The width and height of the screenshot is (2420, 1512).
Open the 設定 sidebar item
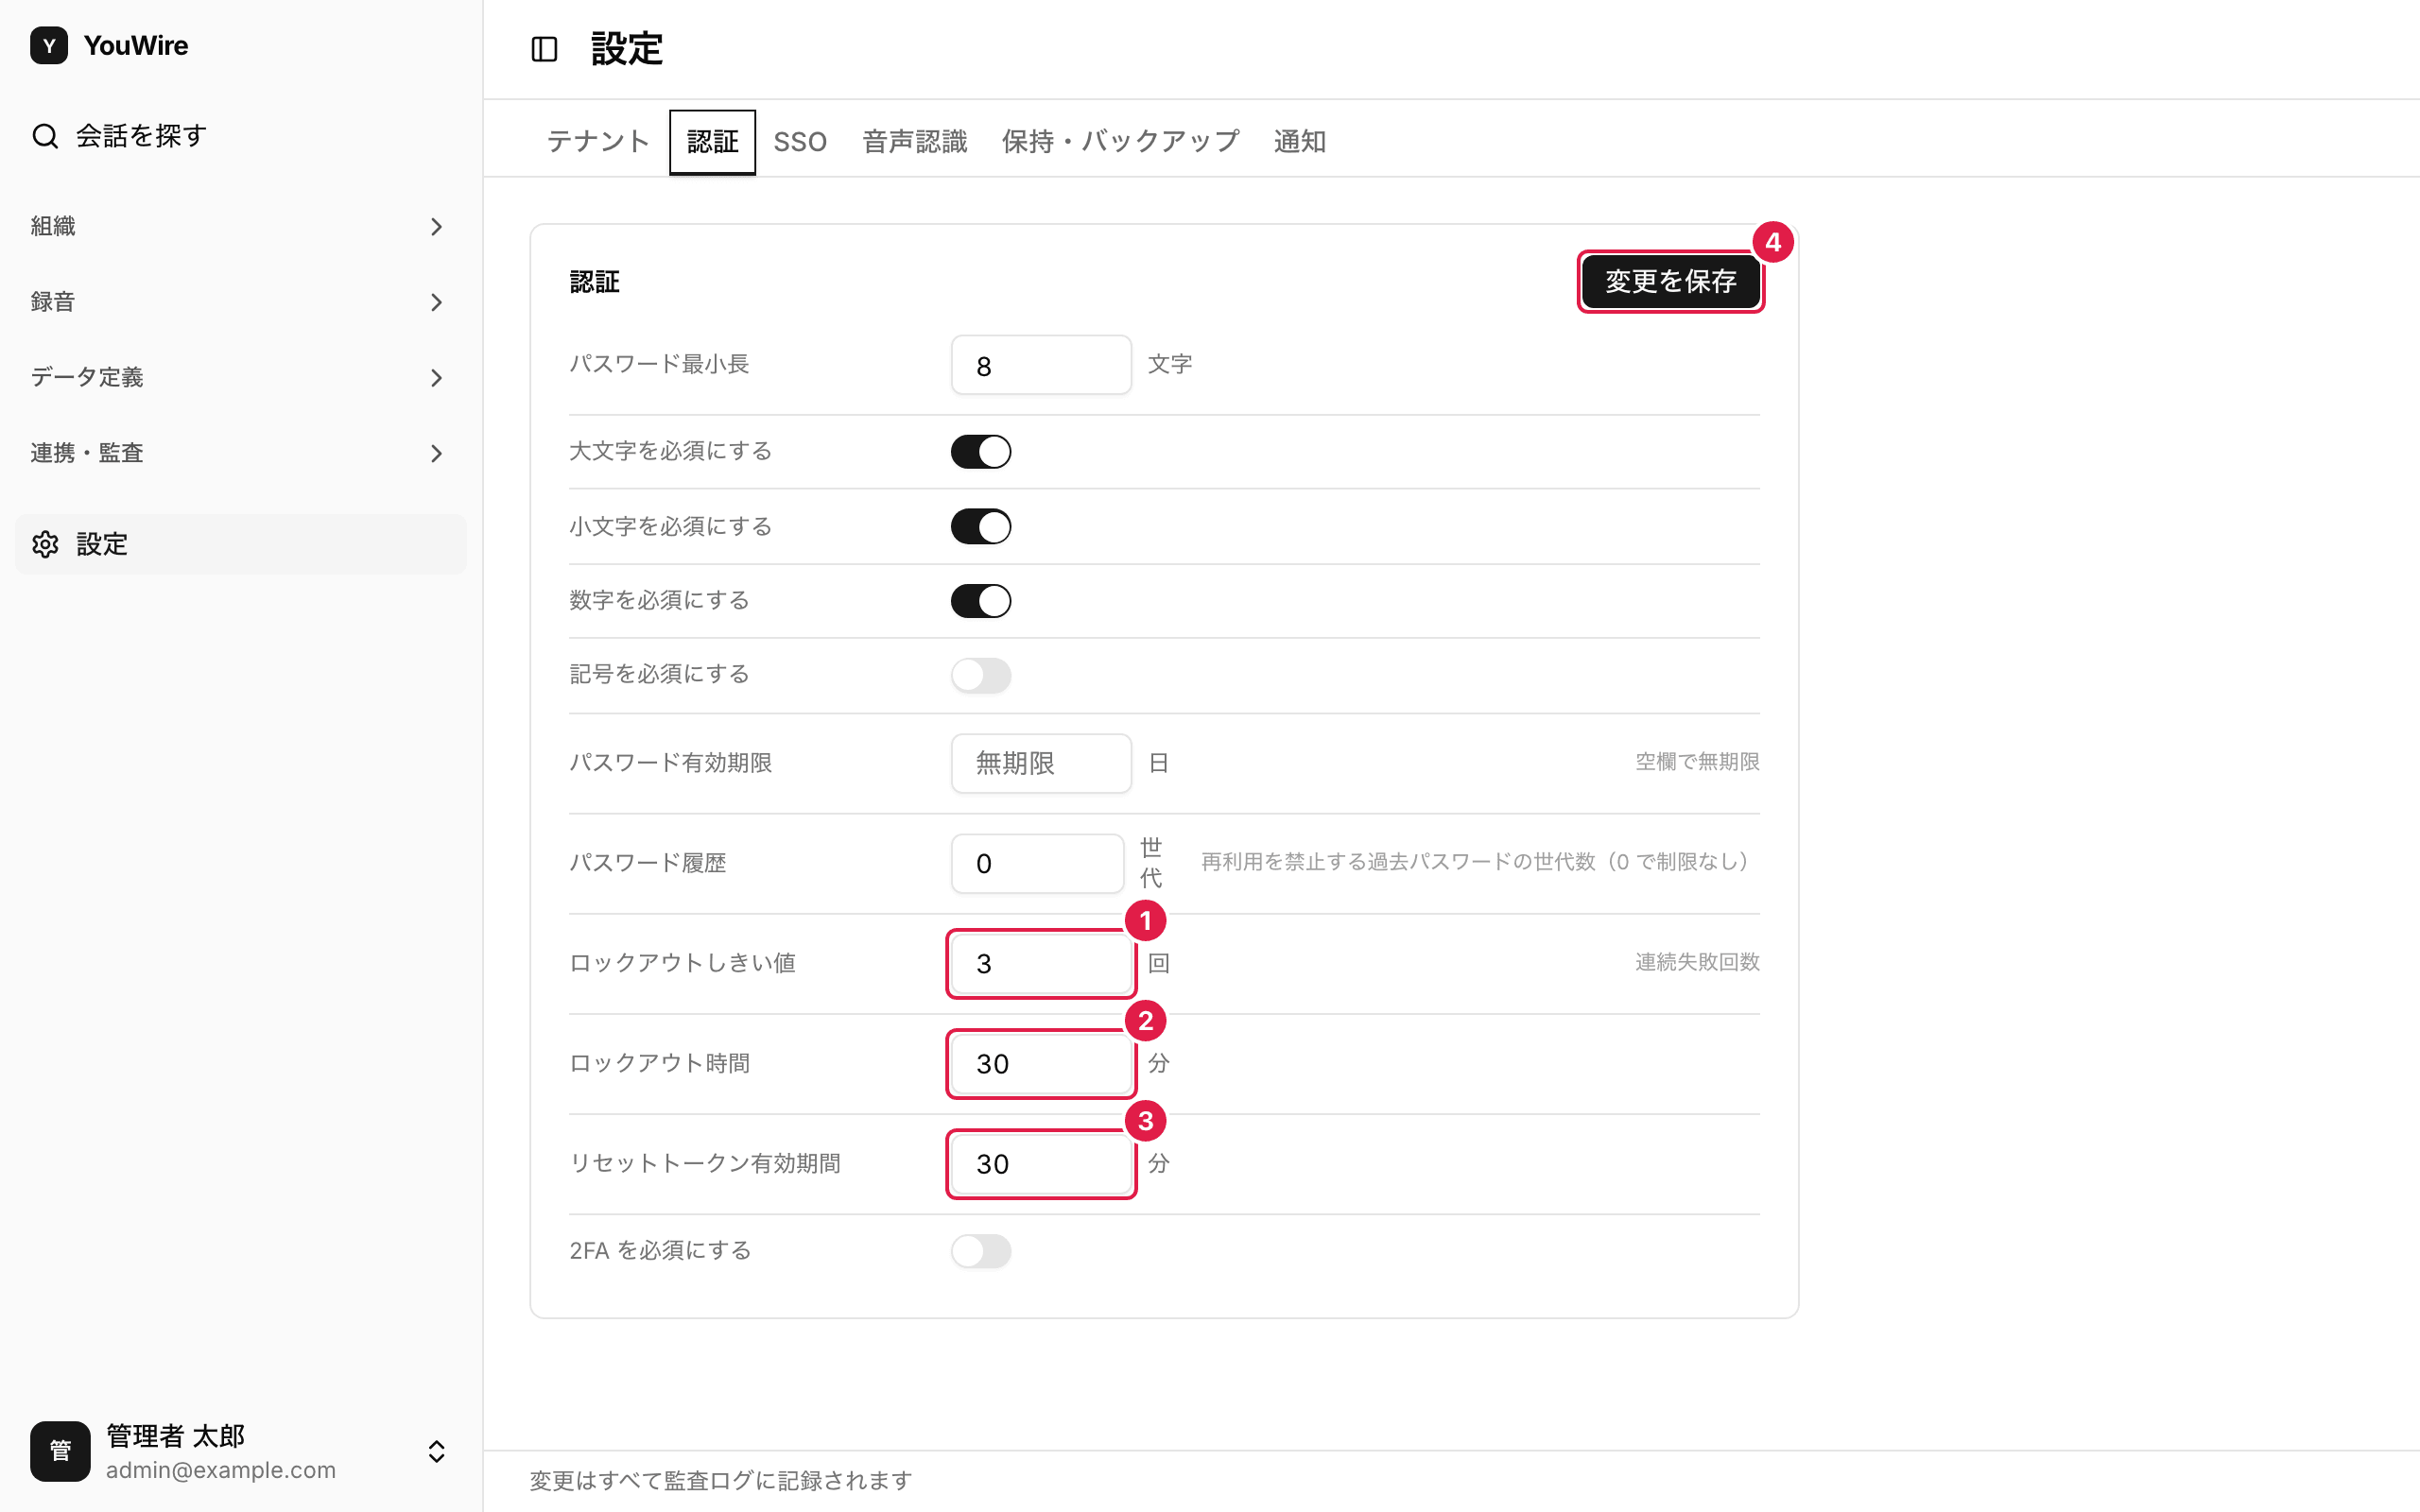coord(240,544)
